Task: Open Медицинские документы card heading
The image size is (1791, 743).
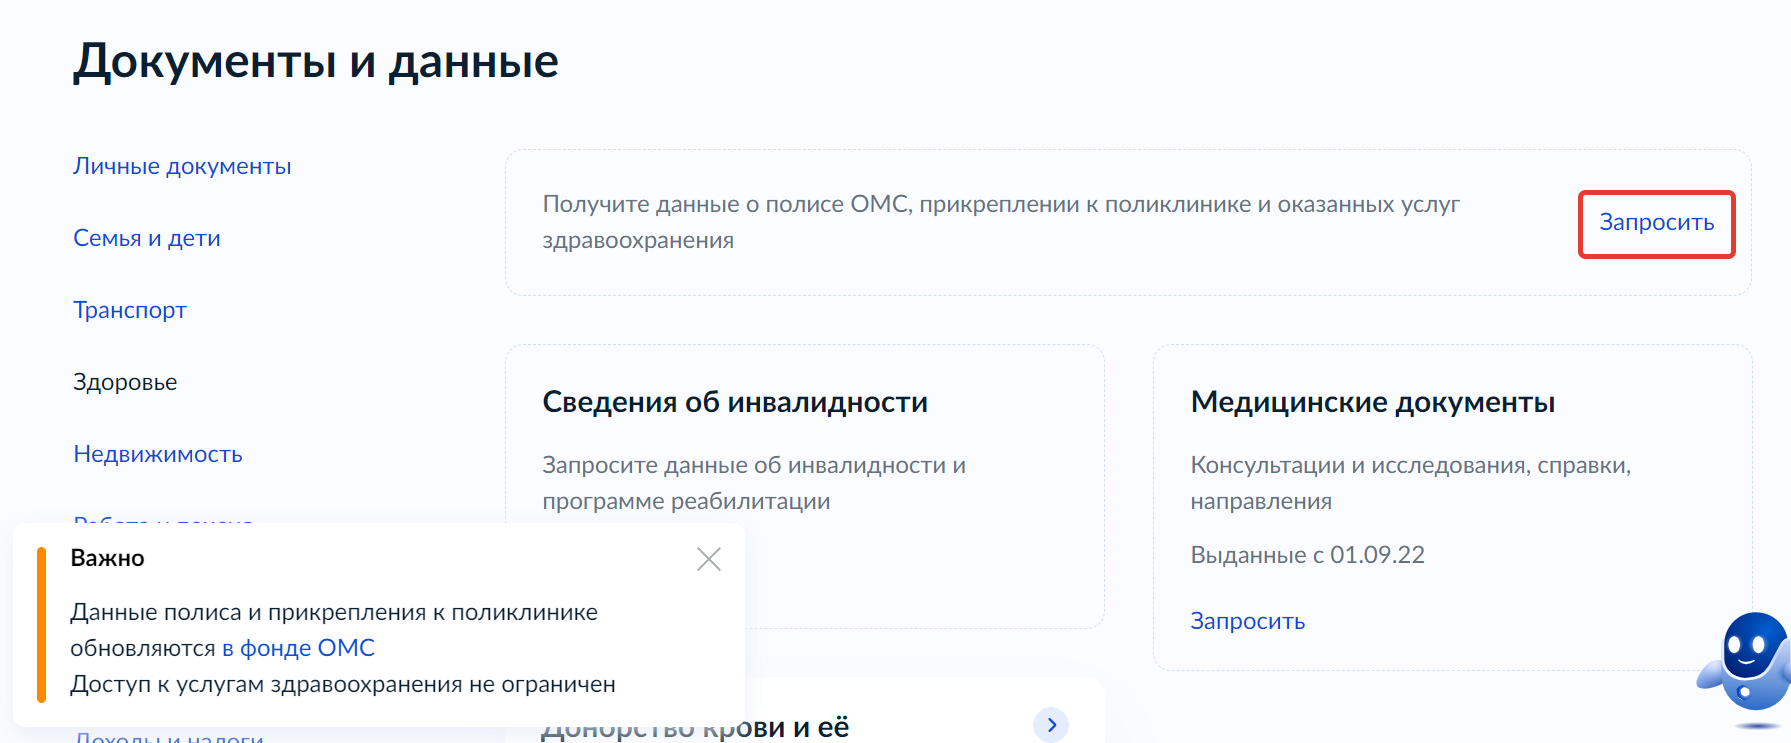Action: (x=1372, y=402)
